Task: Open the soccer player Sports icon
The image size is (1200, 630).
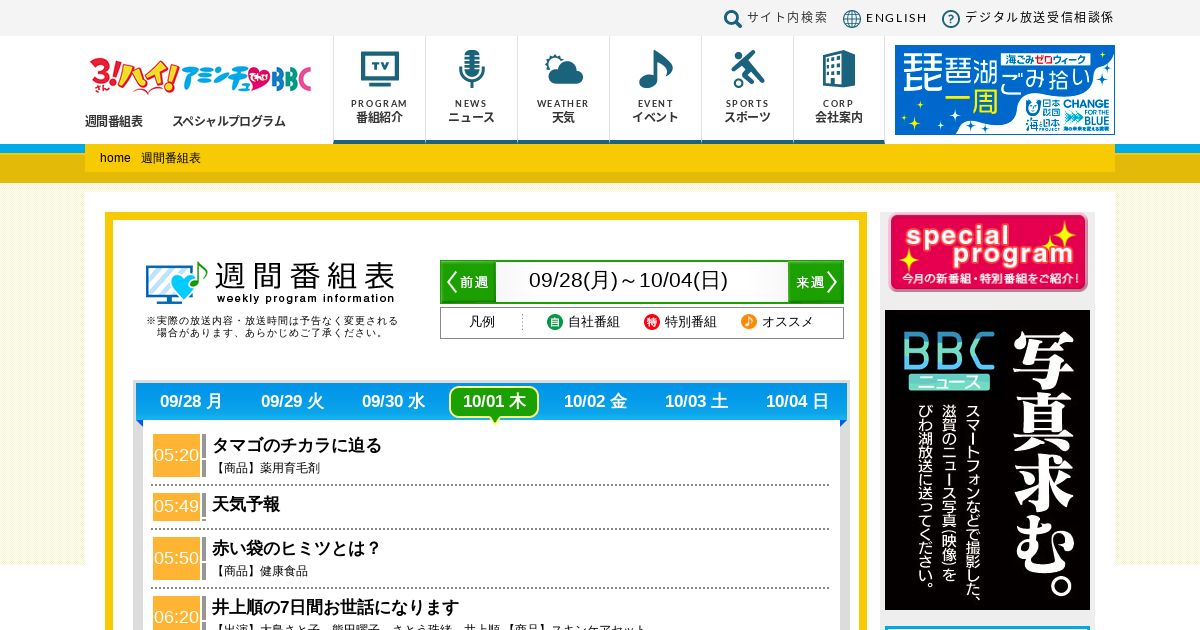Action: tap(747, 69)
